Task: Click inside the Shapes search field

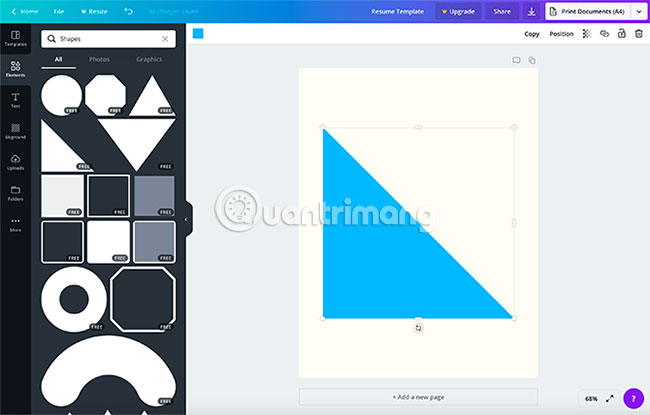Action: point(109,39)
